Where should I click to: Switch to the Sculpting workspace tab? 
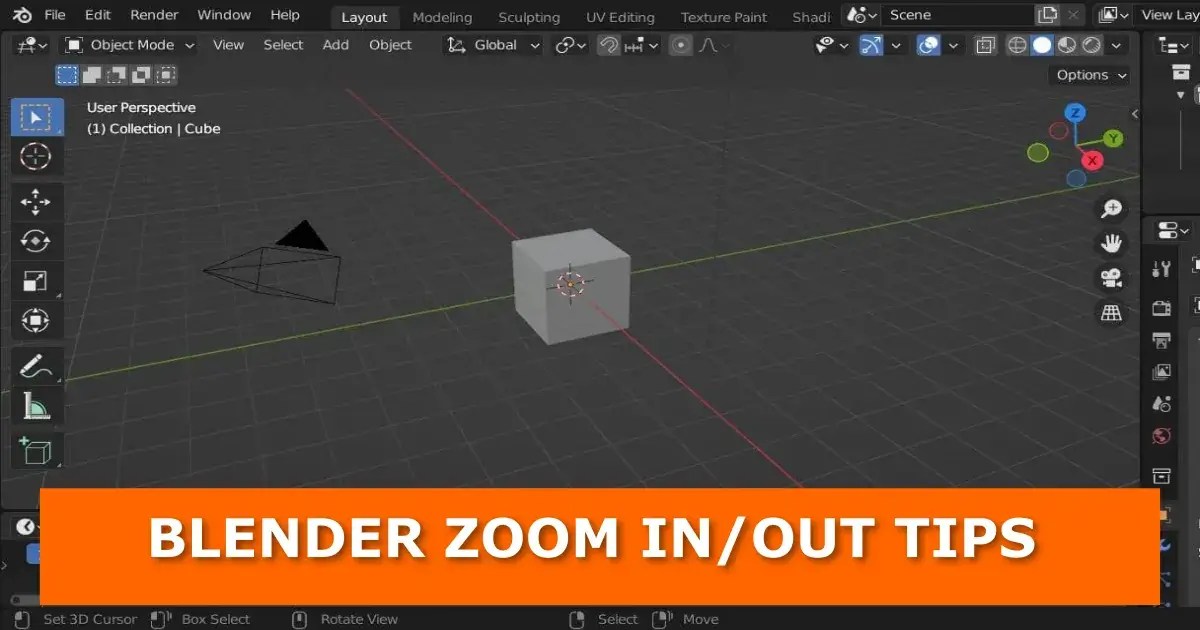529,17
